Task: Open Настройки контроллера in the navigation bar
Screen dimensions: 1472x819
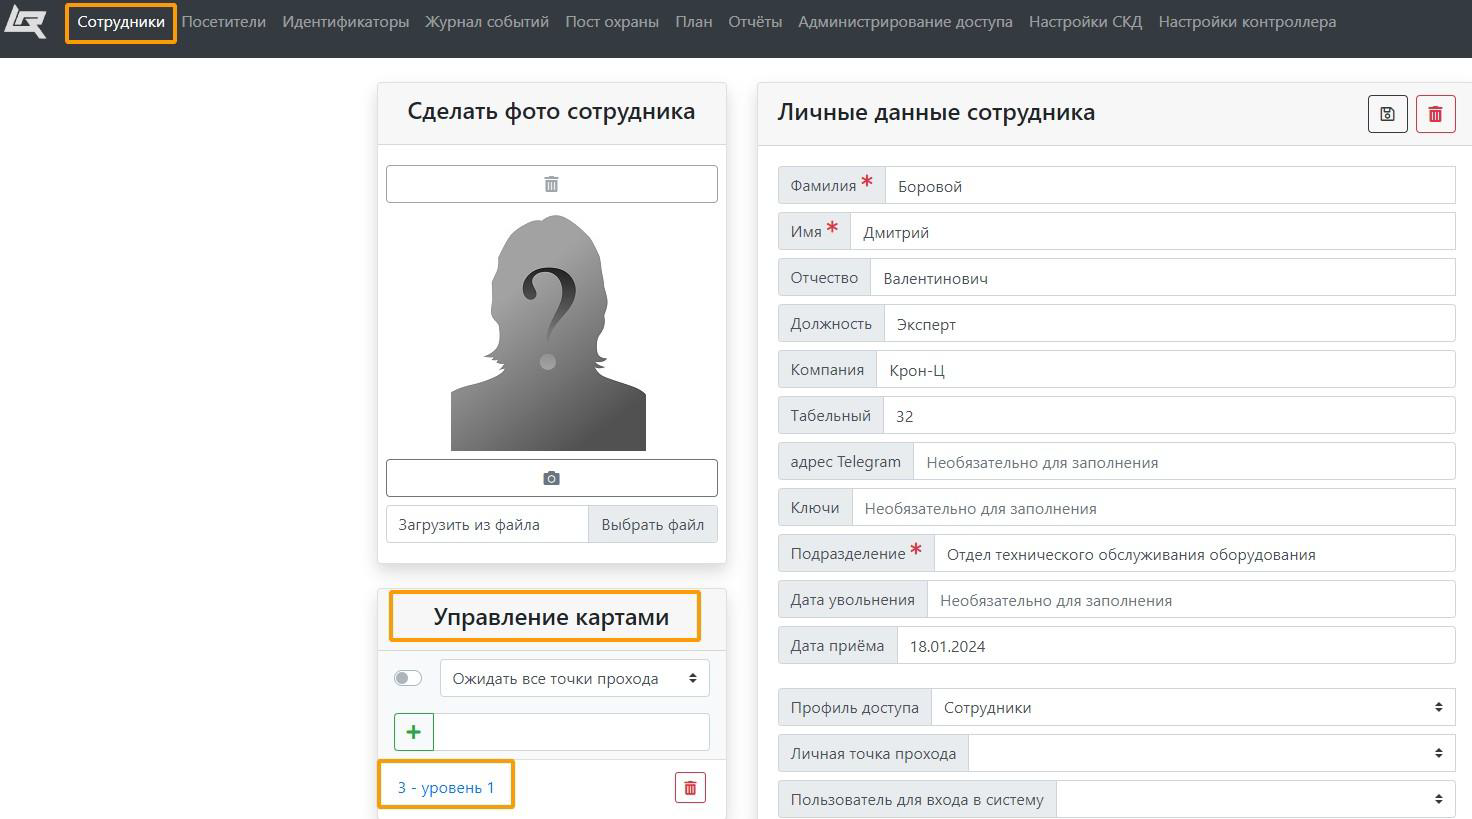Action: coord(1246,22)
